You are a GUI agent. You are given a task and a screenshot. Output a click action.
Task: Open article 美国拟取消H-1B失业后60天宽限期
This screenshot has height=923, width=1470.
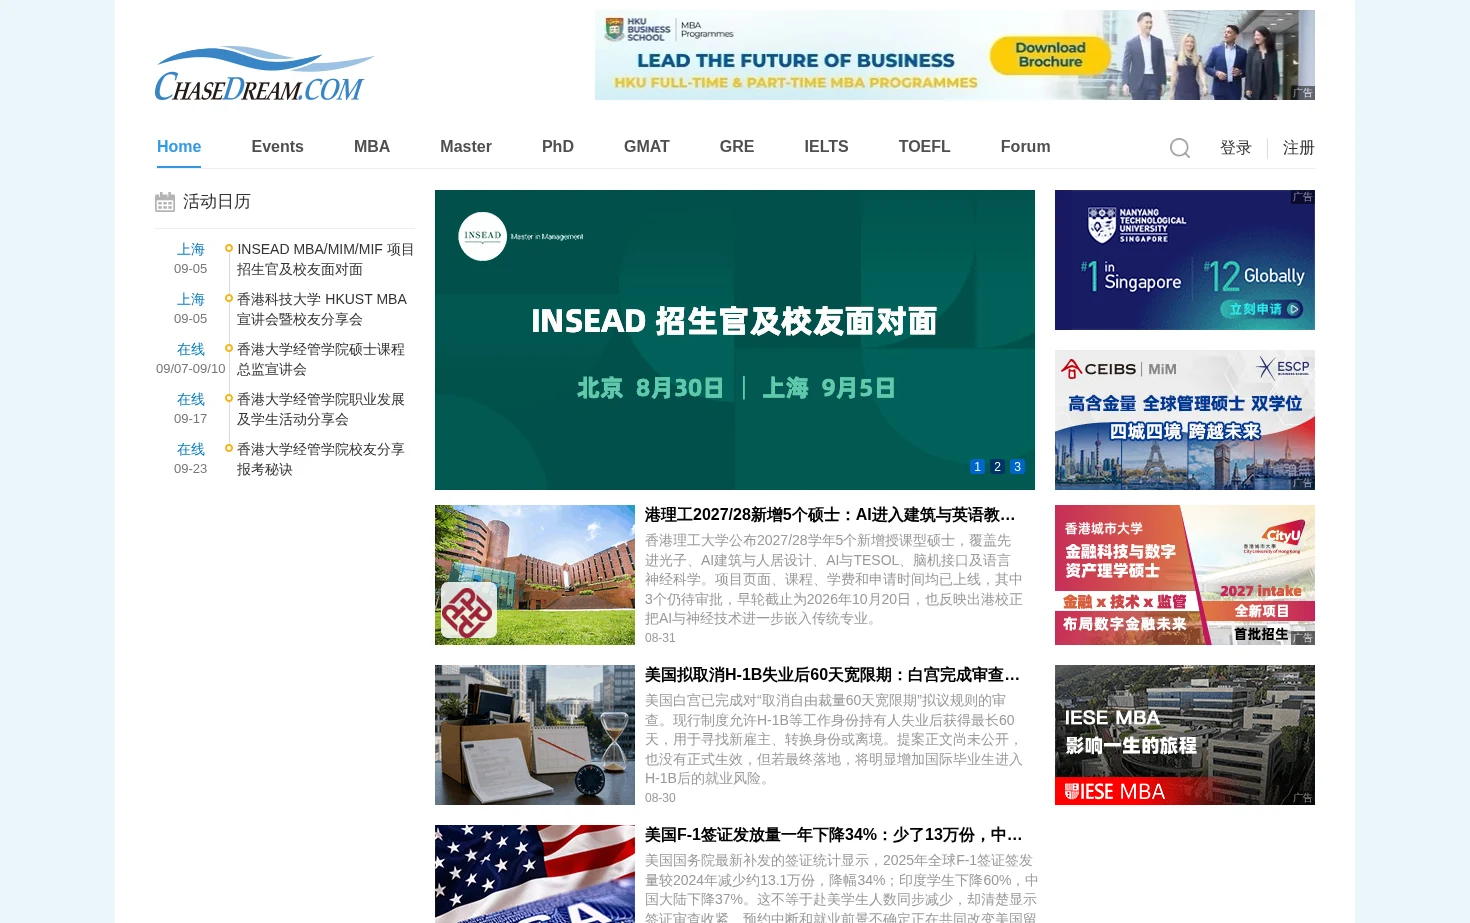click(x=832, y=675)
